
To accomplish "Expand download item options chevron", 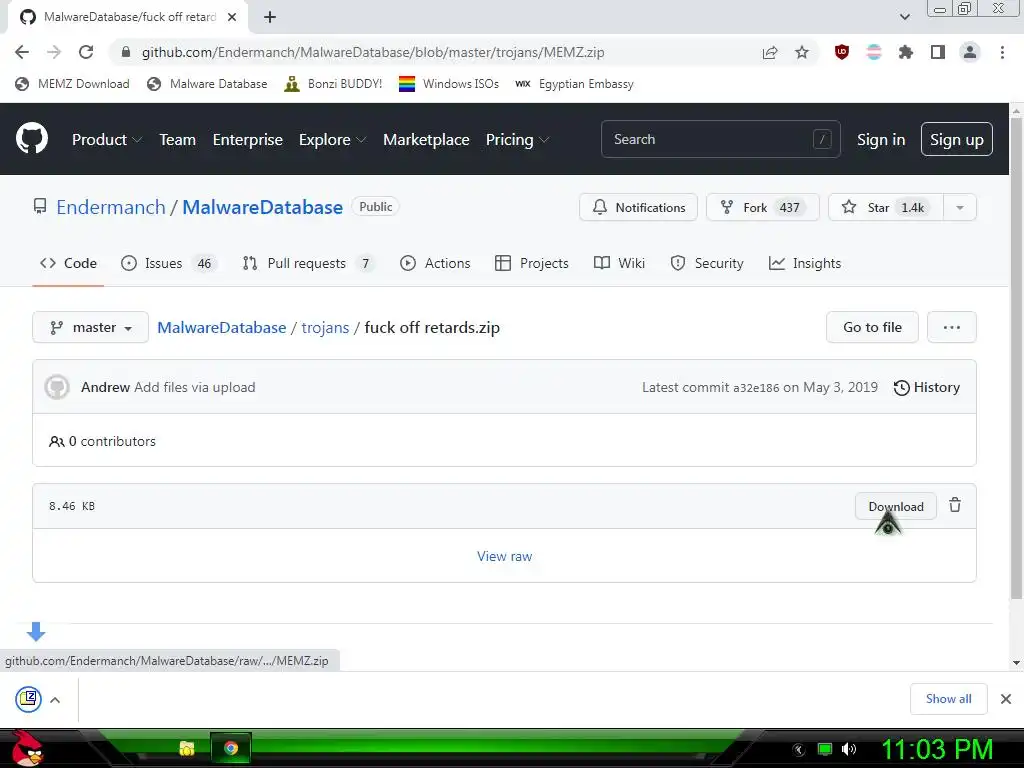I will (56, 699).
